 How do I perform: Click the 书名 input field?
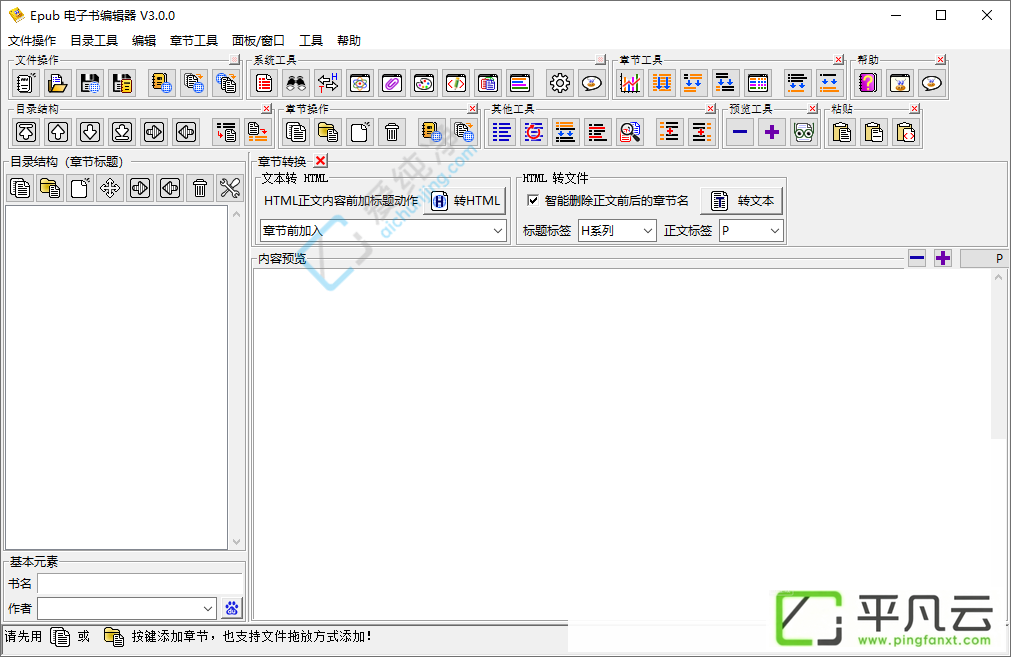pyautogui.click(x=140, y=583)
